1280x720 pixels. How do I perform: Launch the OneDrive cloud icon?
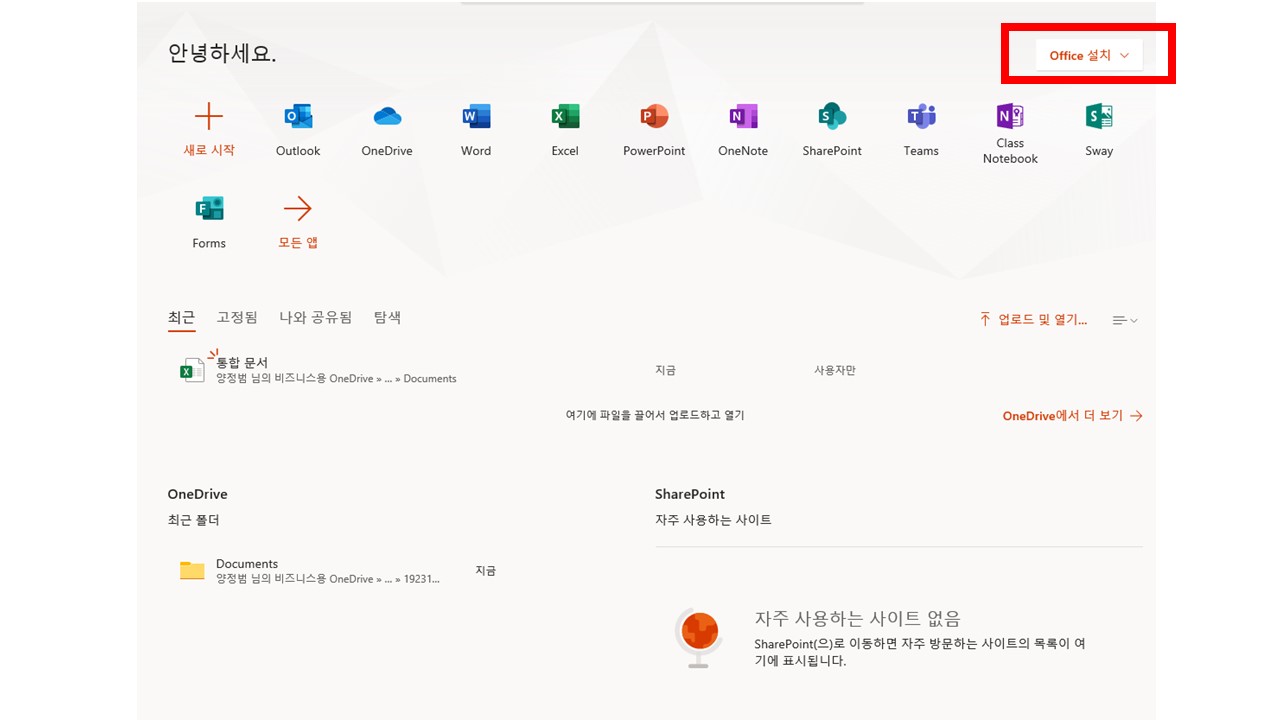click(x=387, y=117)
